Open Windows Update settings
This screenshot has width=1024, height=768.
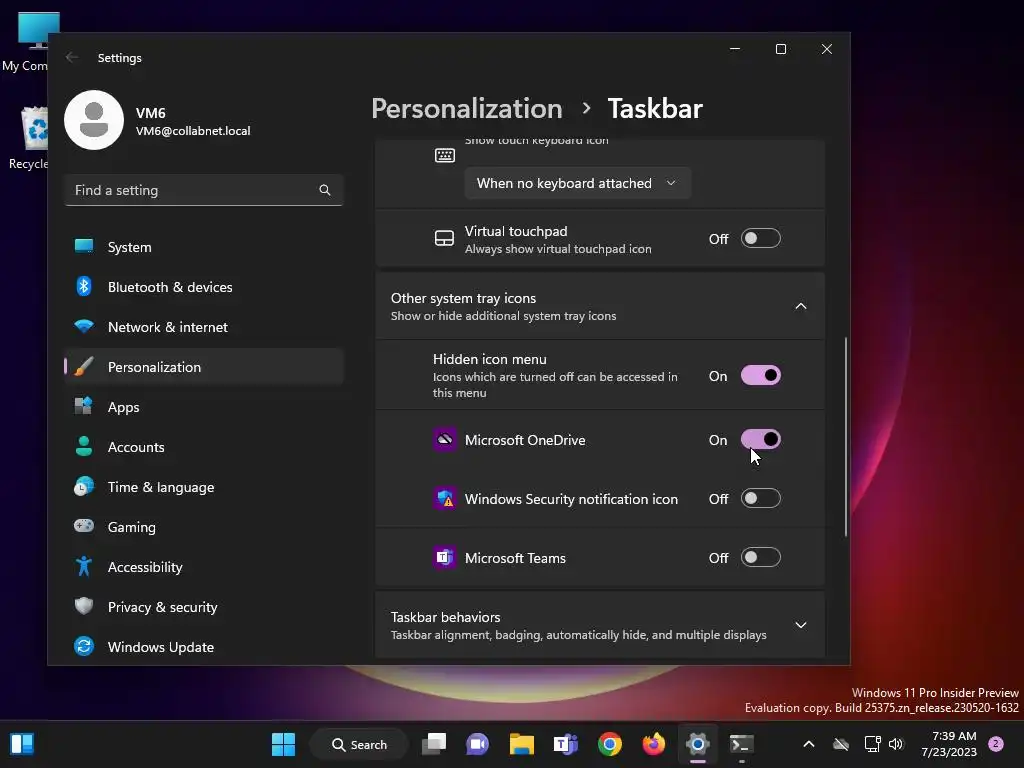coord(204,647)
